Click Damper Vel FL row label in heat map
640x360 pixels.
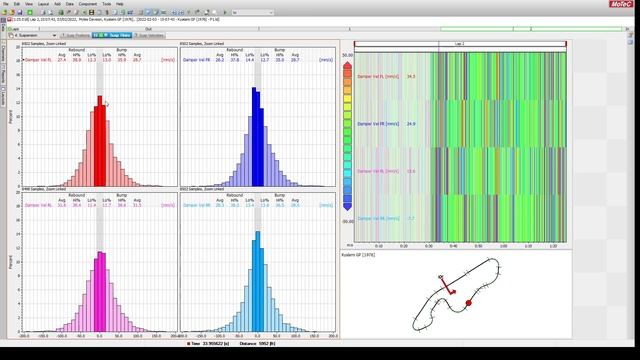point(378,76)
